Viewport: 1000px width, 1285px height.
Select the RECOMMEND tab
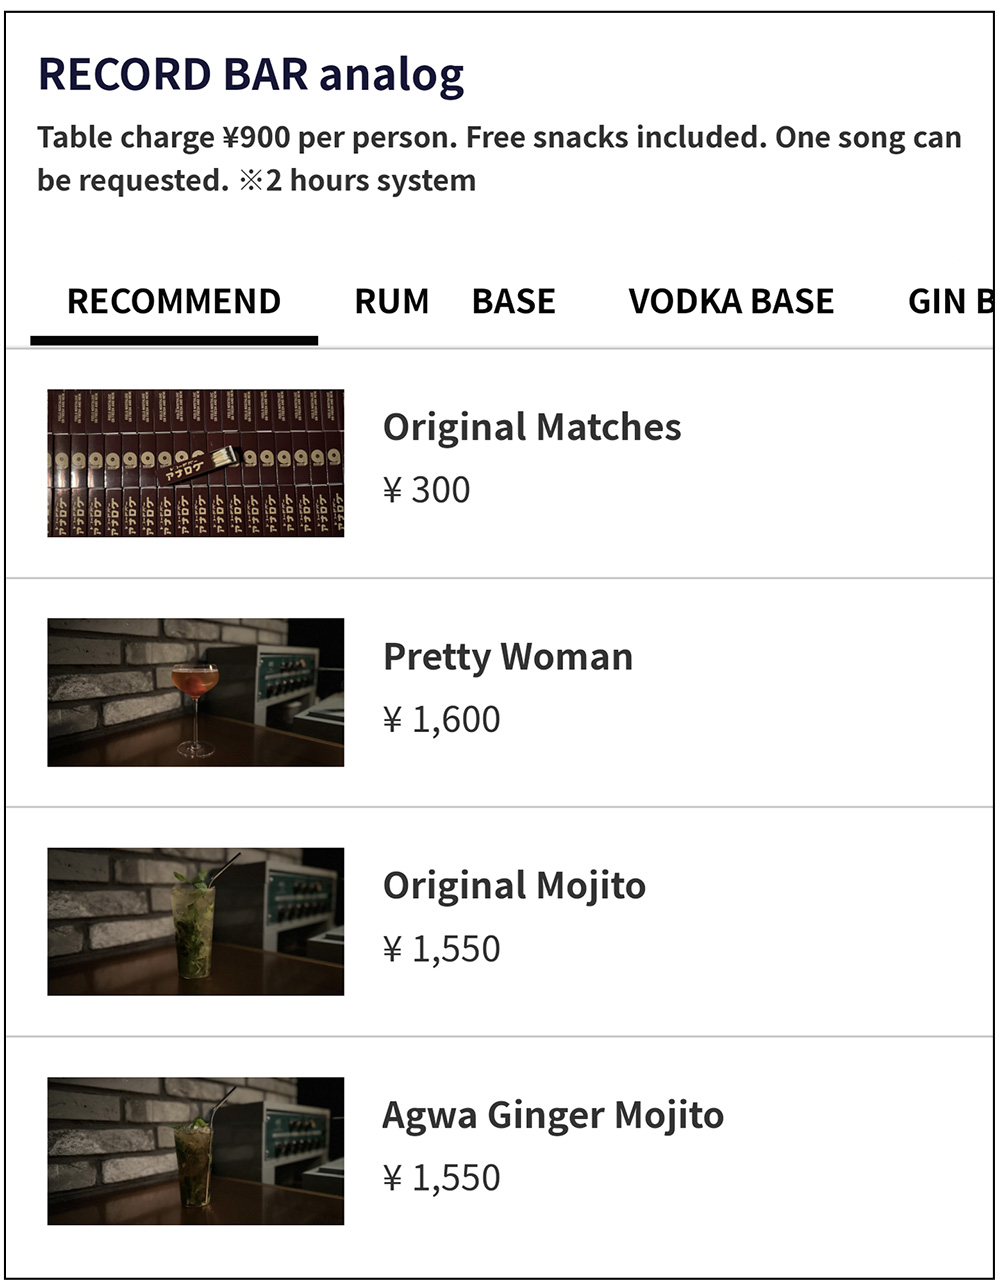(174, 301)
